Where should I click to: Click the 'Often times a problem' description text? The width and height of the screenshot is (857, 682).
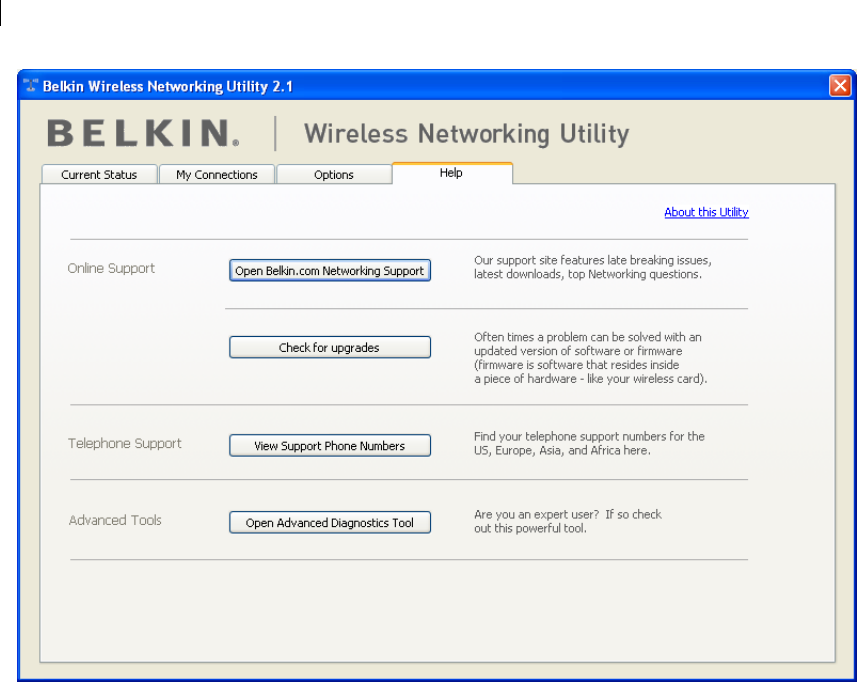pyautogui.click(x=590, y=358)
